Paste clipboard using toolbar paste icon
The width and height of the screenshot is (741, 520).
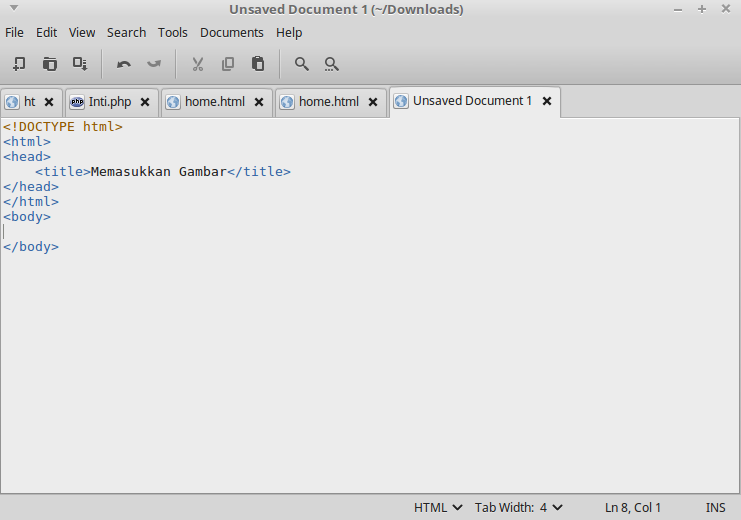[258, 64]
